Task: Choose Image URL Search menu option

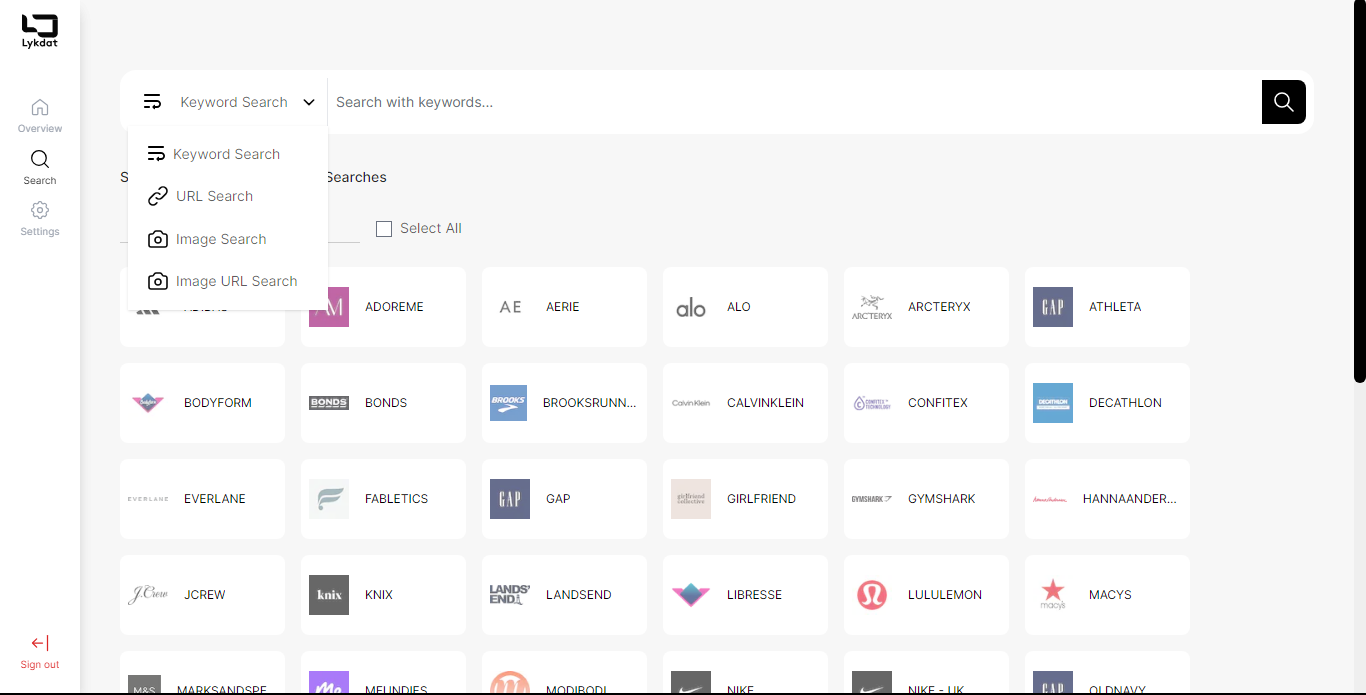Action: click(228, 281)
